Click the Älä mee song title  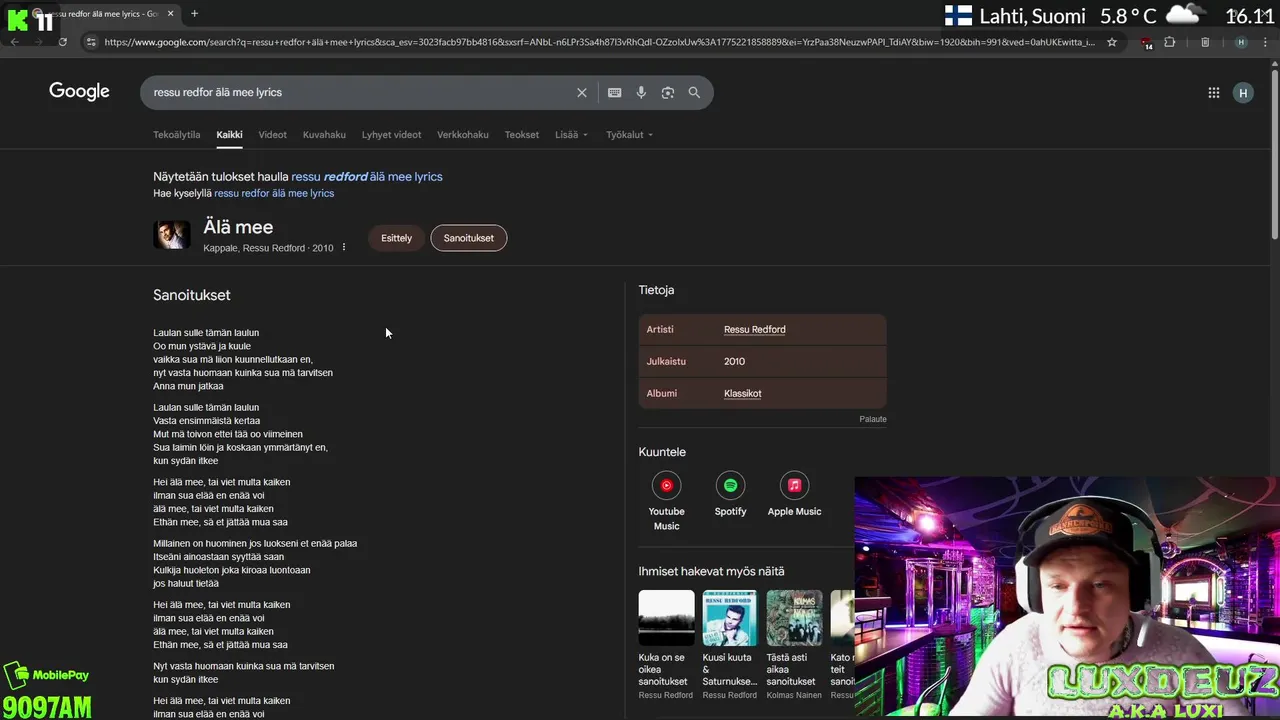(x=238, y=227)
